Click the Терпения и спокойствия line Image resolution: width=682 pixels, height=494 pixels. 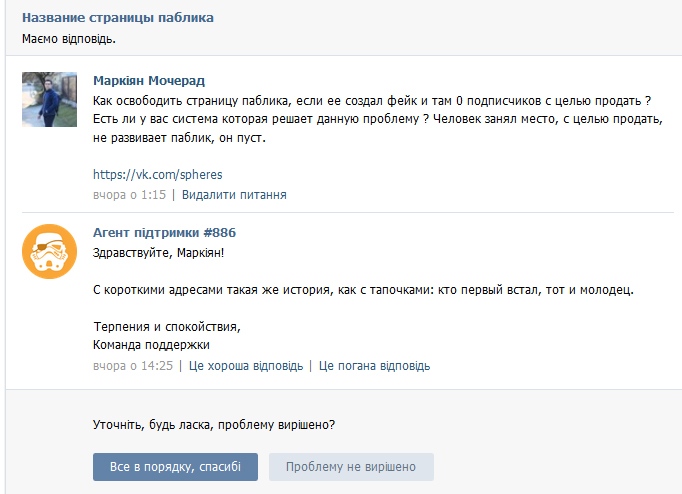pos(167,327)
